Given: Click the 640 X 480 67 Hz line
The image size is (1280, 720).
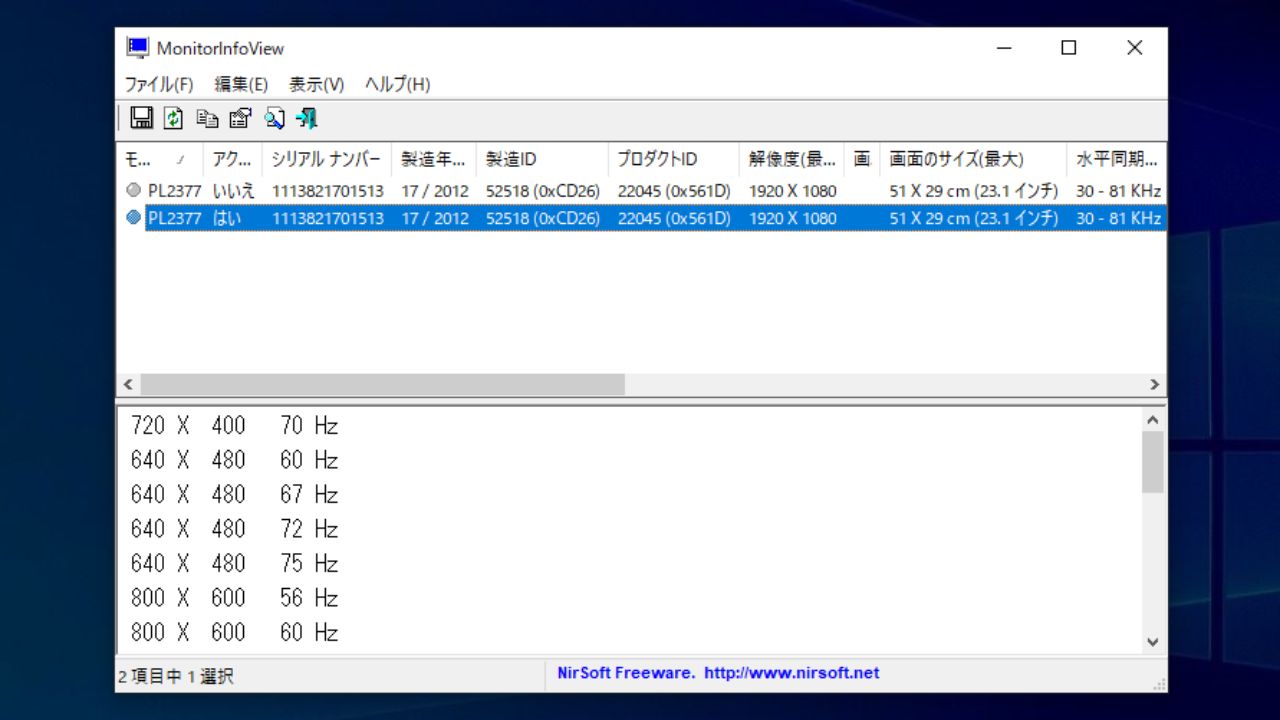Looking at the screenshot, I should pos(235,494).
